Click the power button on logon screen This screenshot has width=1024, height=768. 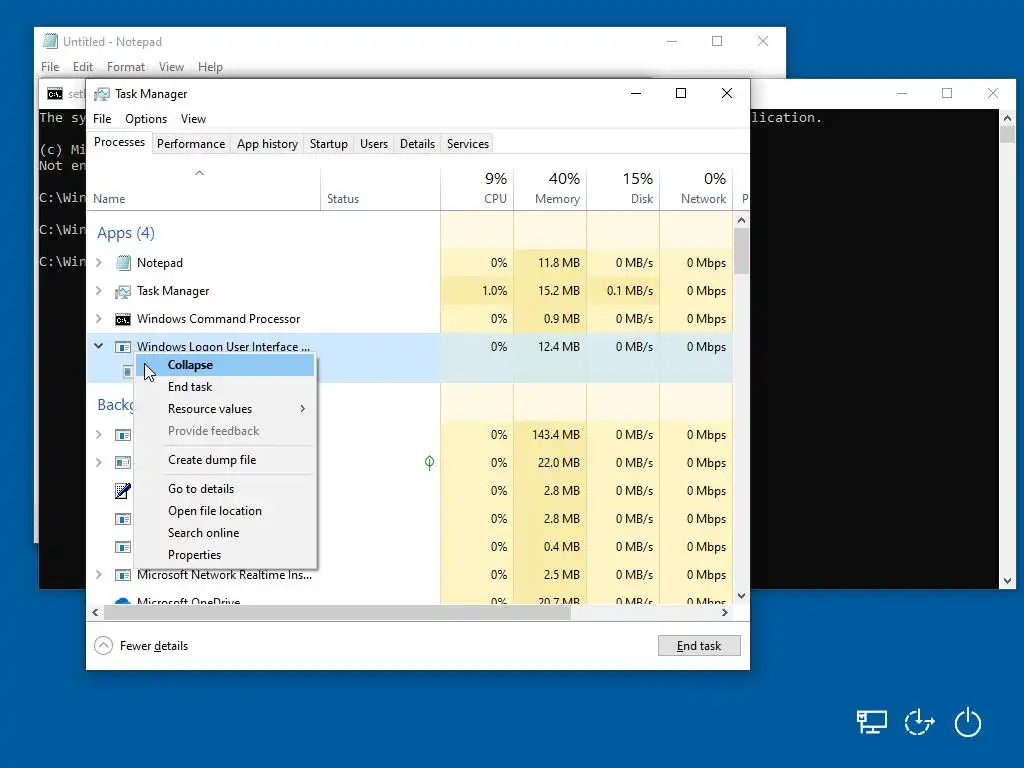pyautogui.click(x=967, y=722)
